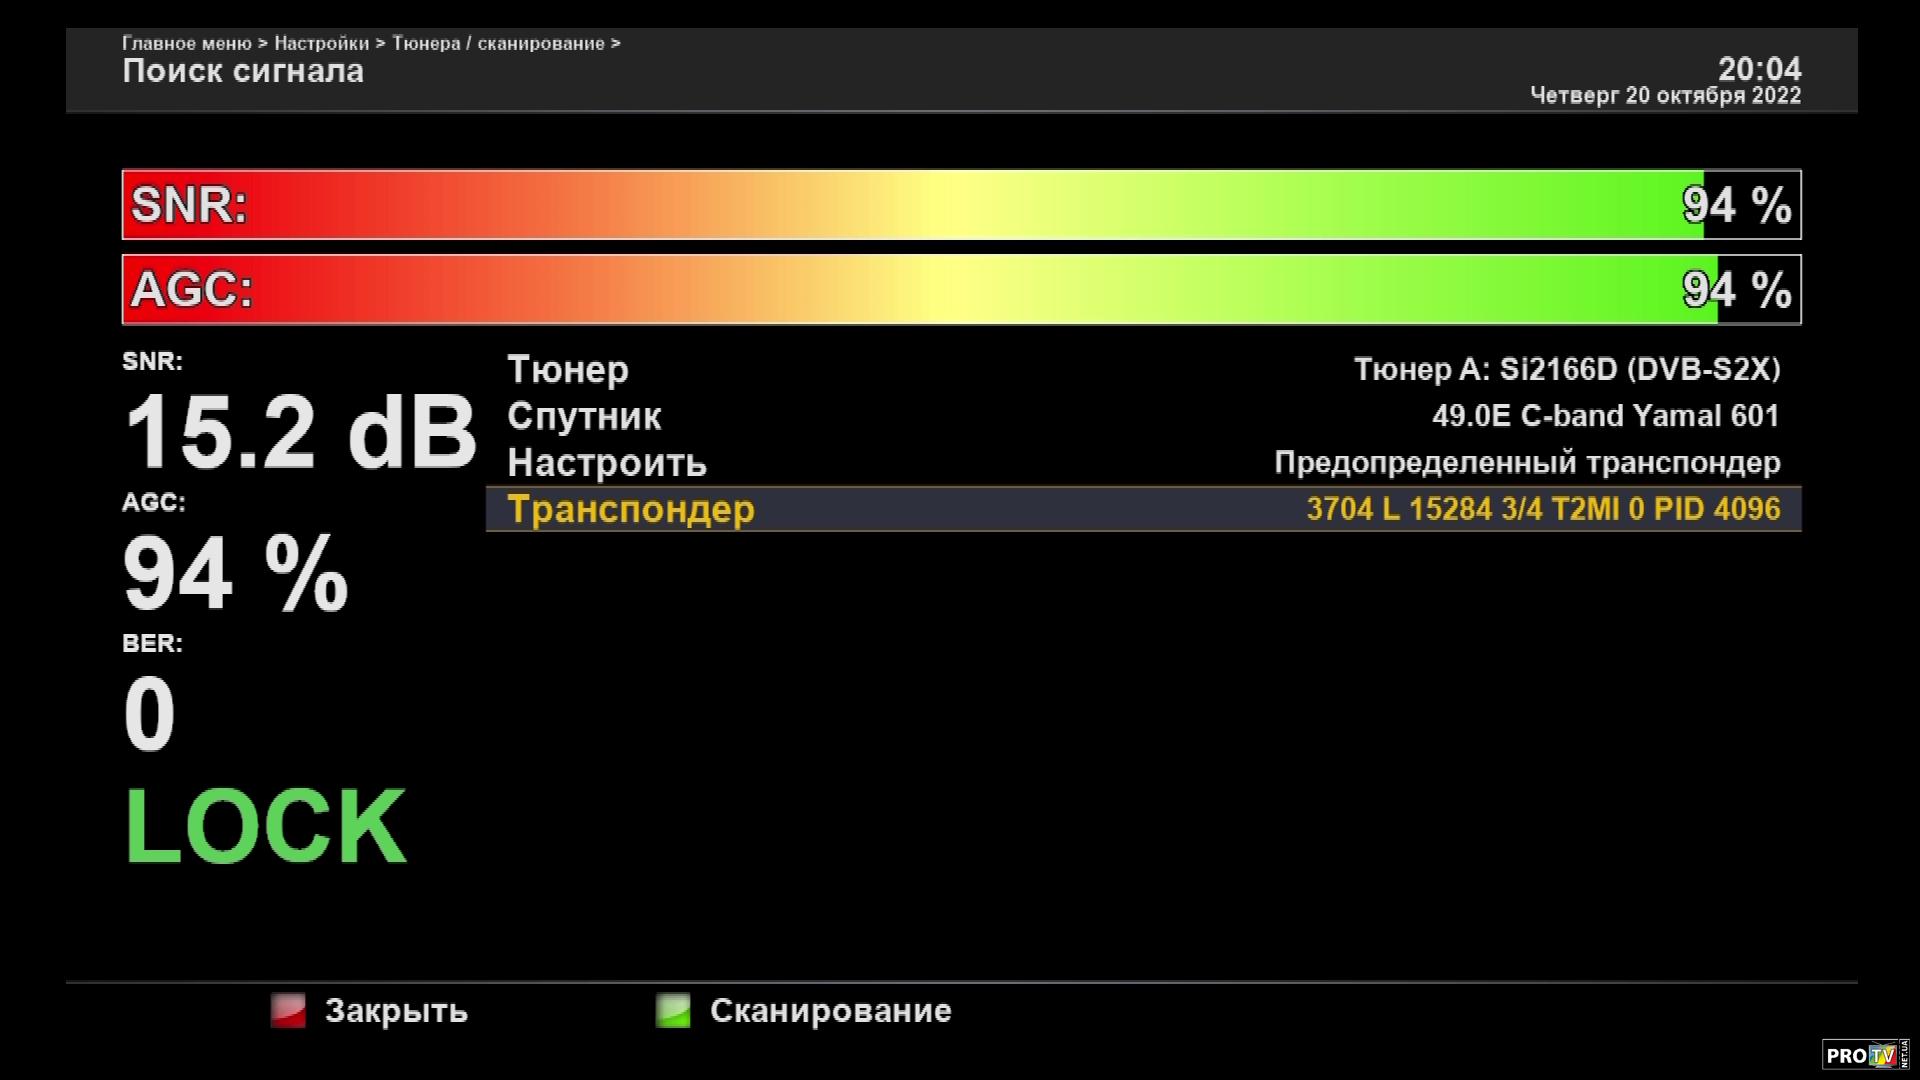Screen dimensions: 1920x1080
Task: Click the SNR signal quality bar
Action: 960,205
